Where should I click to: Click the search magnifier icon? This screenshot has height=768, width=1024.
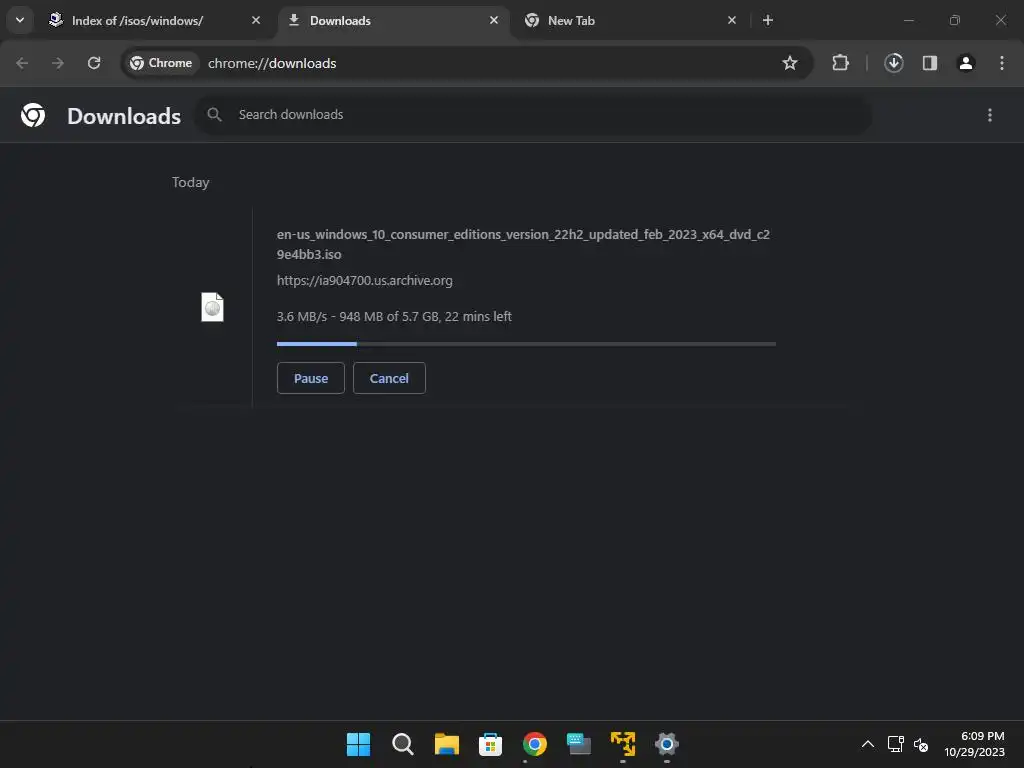[x=214, y=114]
